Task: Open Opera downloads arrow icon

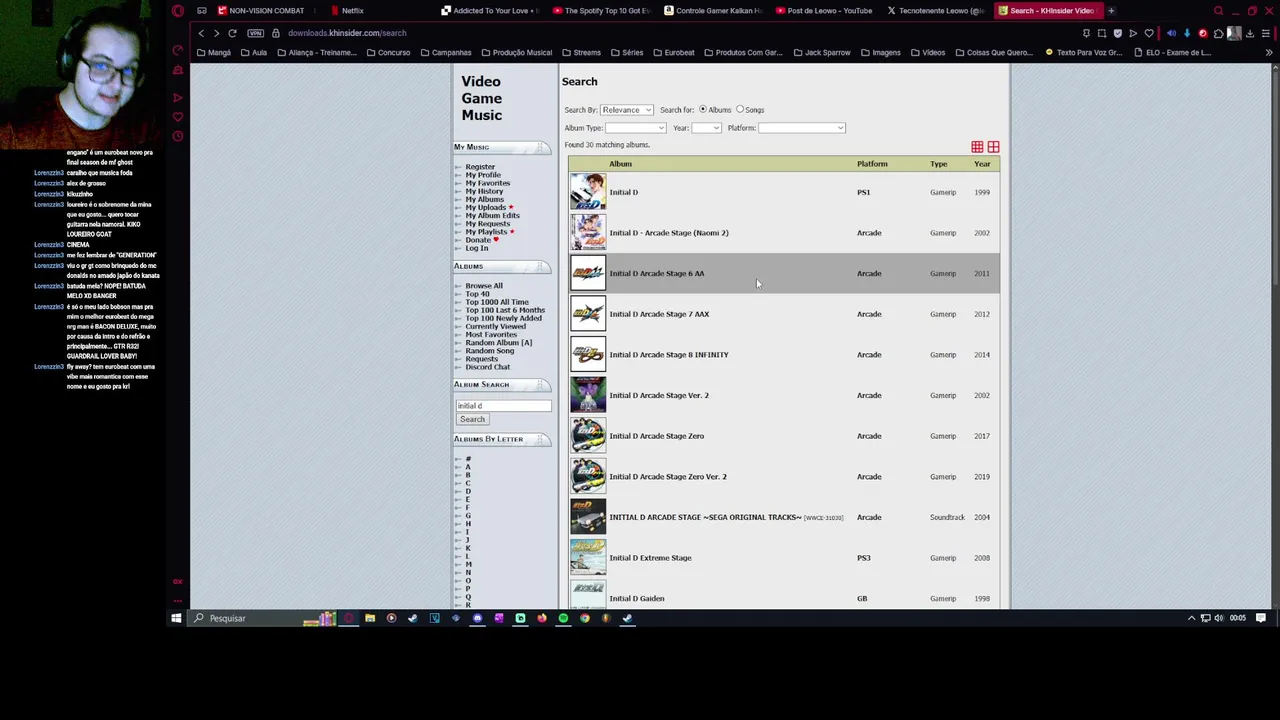Action: pos(1250,33)
